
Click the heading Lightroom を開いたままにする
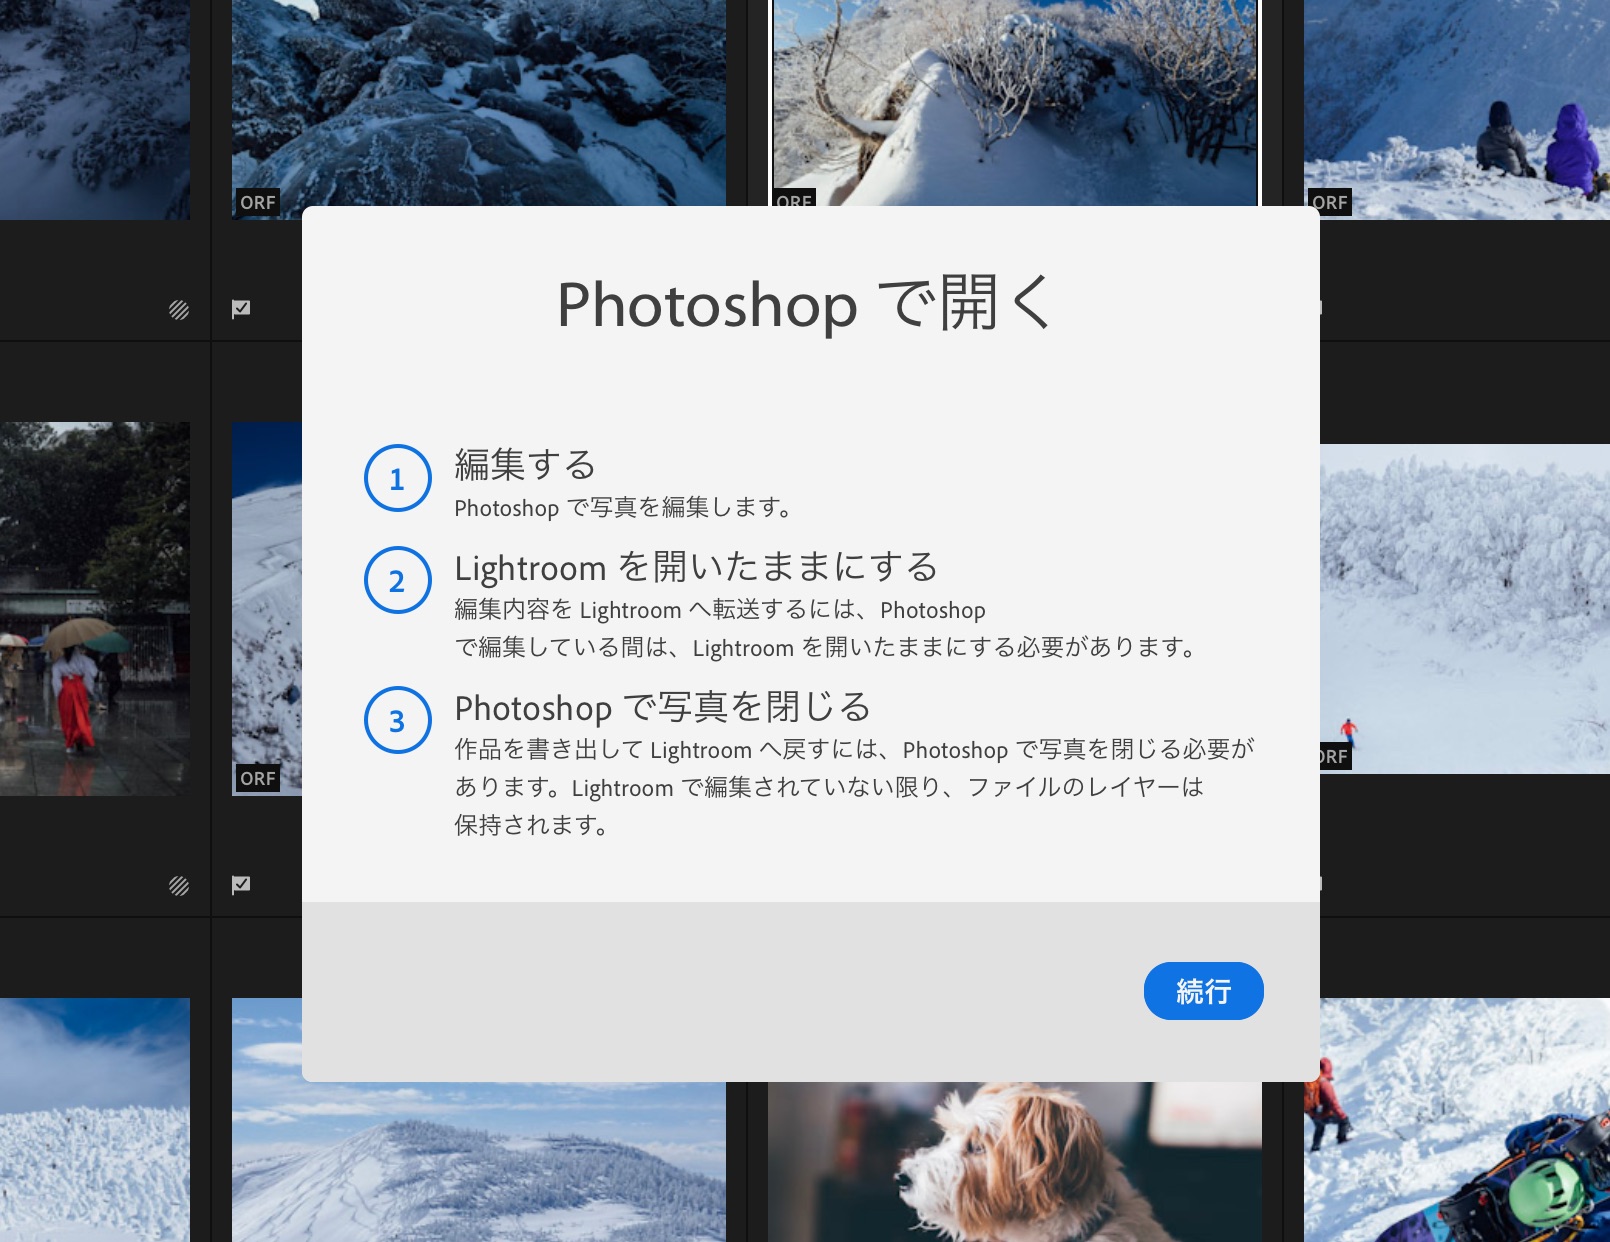(x=696, y=567)
